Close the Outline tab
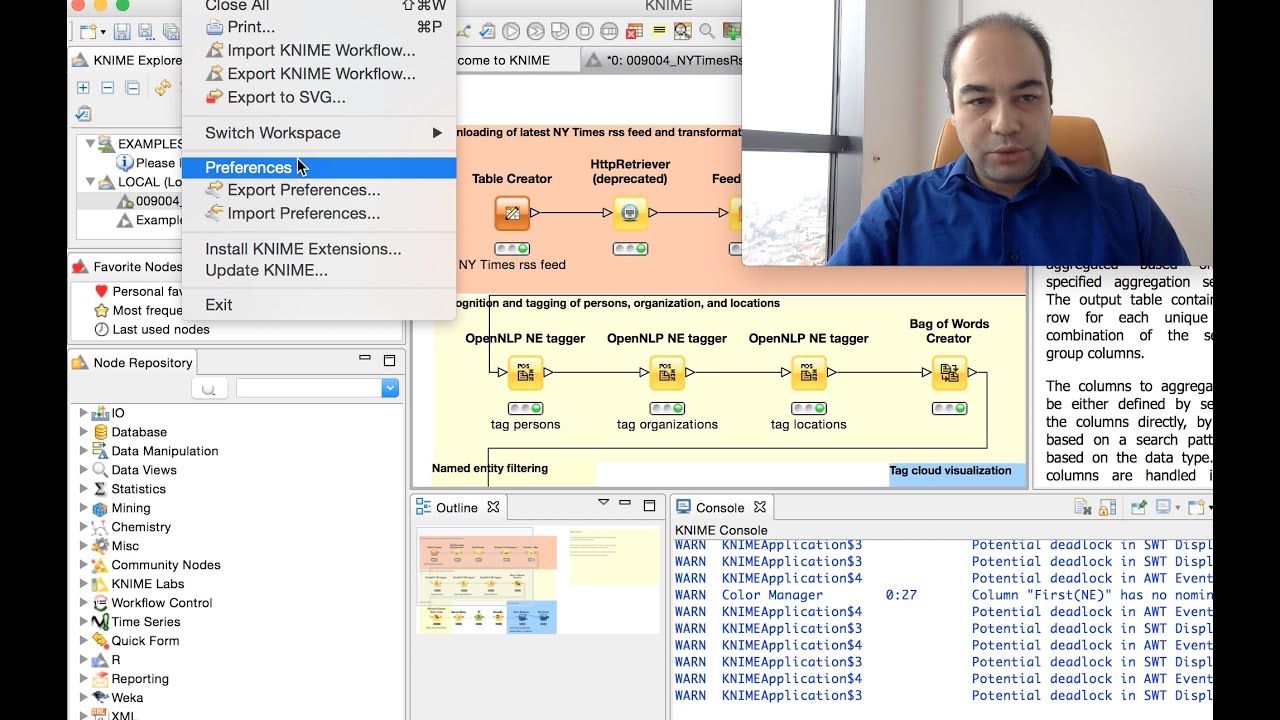The width and height of the screenshot is (1280, 720). (493, 507)
